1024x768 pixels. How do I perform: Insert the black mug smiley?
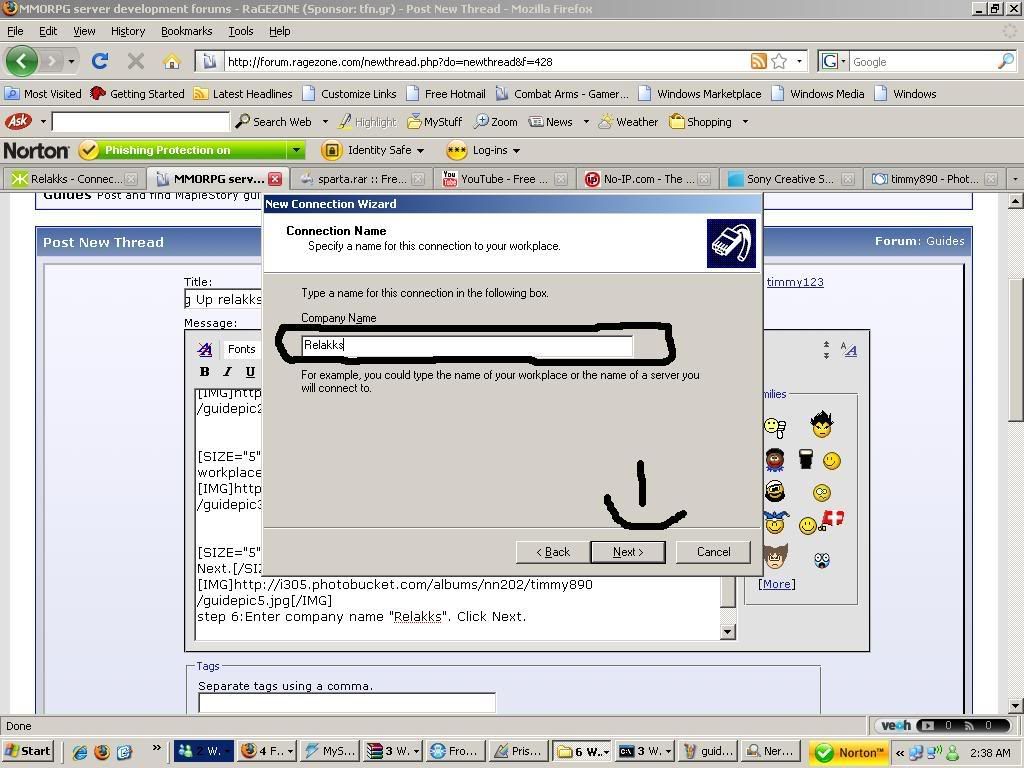[806, 460]
